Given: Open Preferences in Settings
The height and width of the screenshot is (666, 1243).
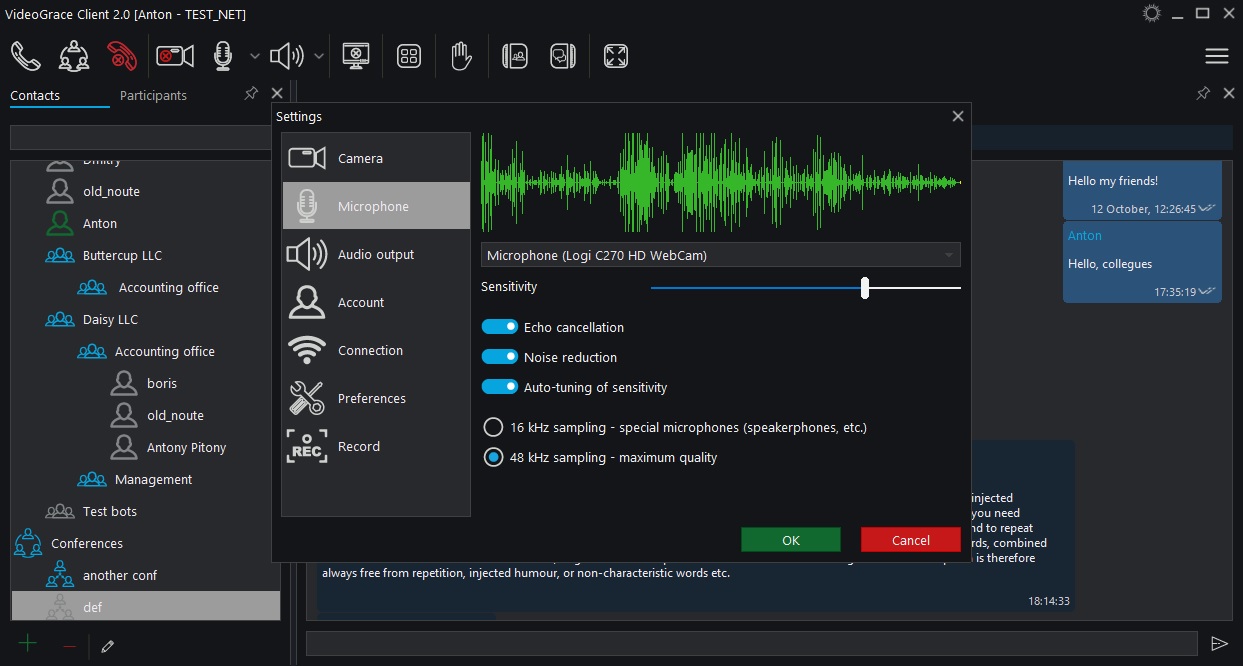Looking at the screenshot, I should (376, 398).
